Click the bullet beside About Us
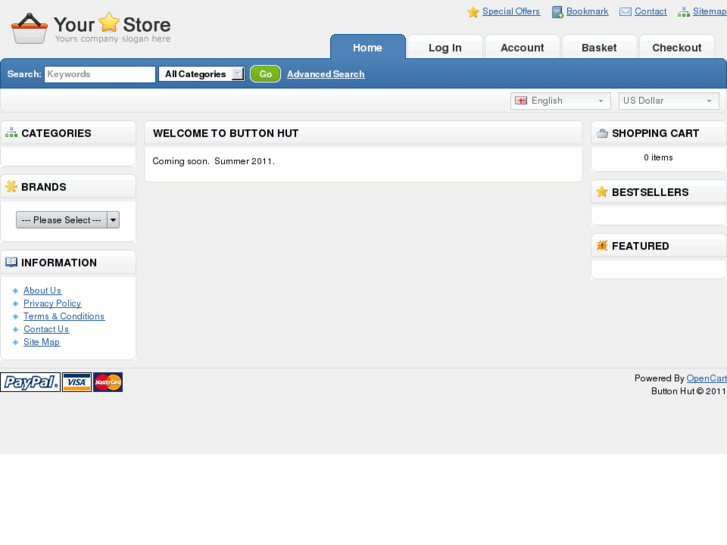 (15, 291)
